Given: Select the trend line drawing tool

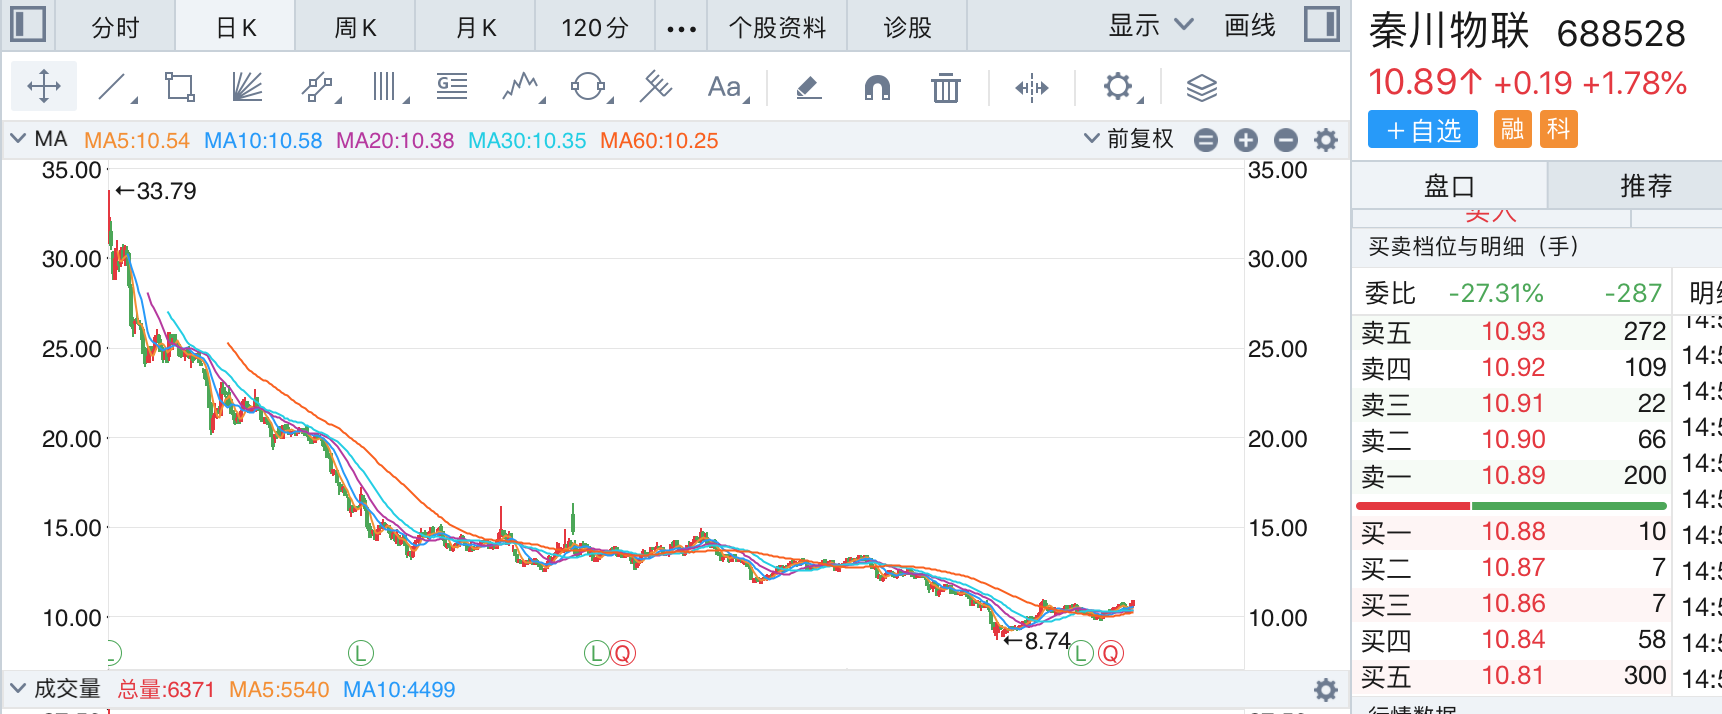Looking at the screenshot, I should click(x=113, y=87).
